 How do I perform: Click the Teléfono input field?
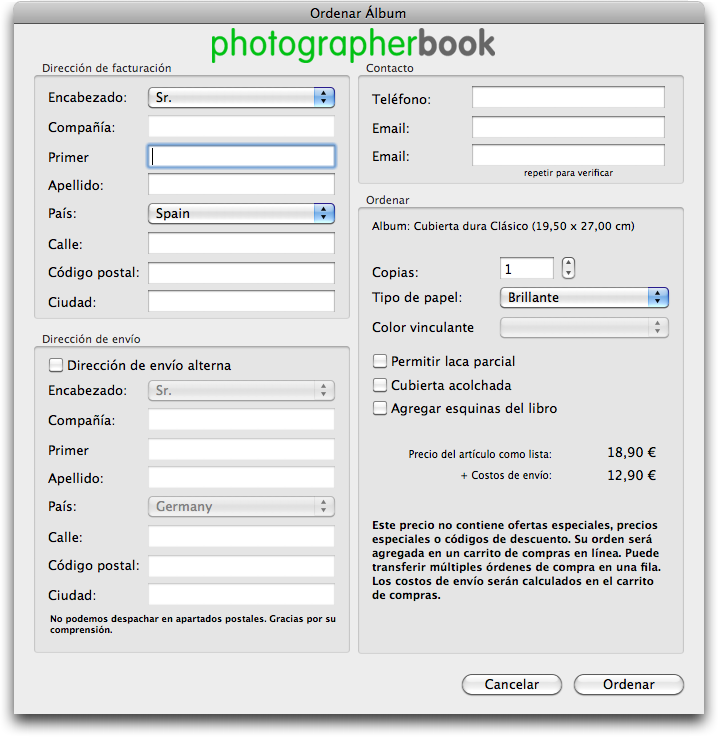(x=568, y=97)
